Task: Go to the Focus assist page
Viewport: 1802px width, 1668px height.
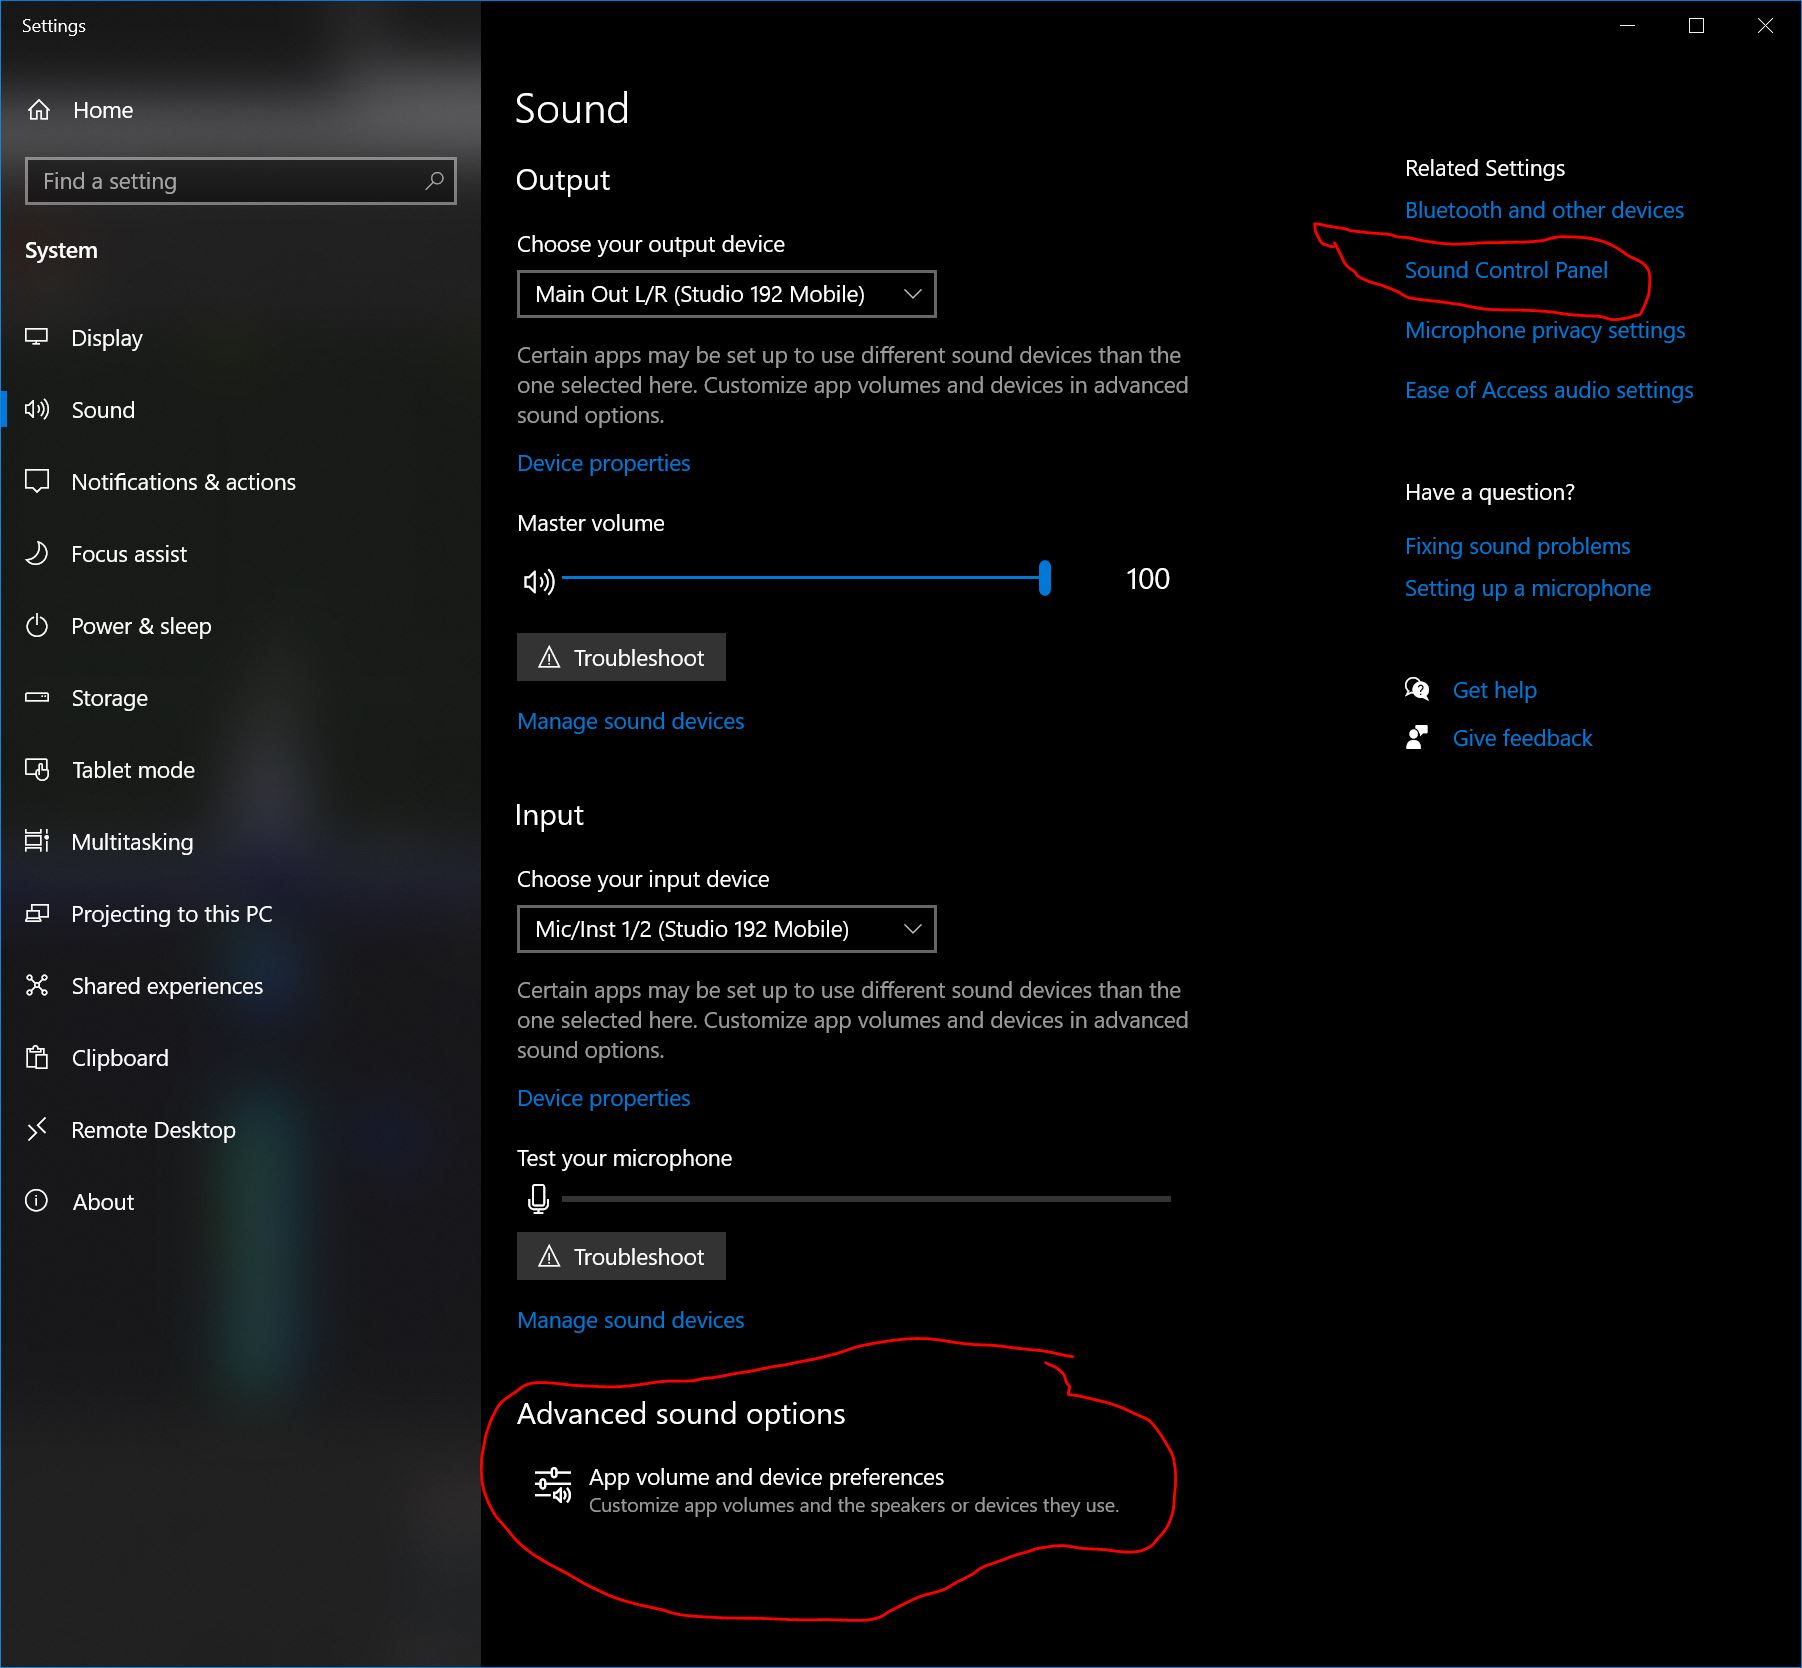Action: click(x=129, y=554)
